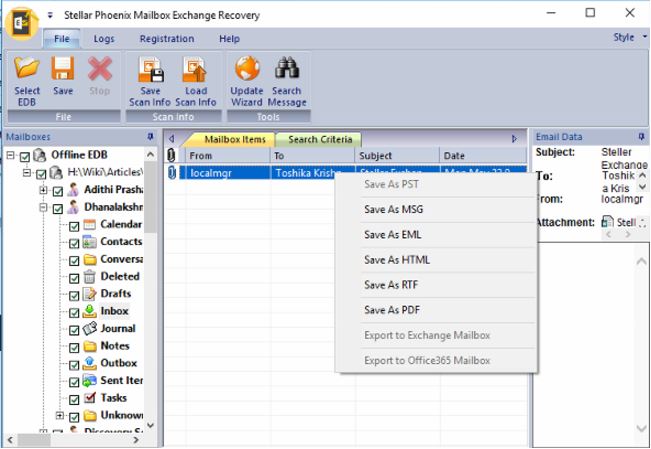This screenshot has height=449, width=651.
Task: Collapse the Offline EDB tree node
Action: [x=10, y=155]
